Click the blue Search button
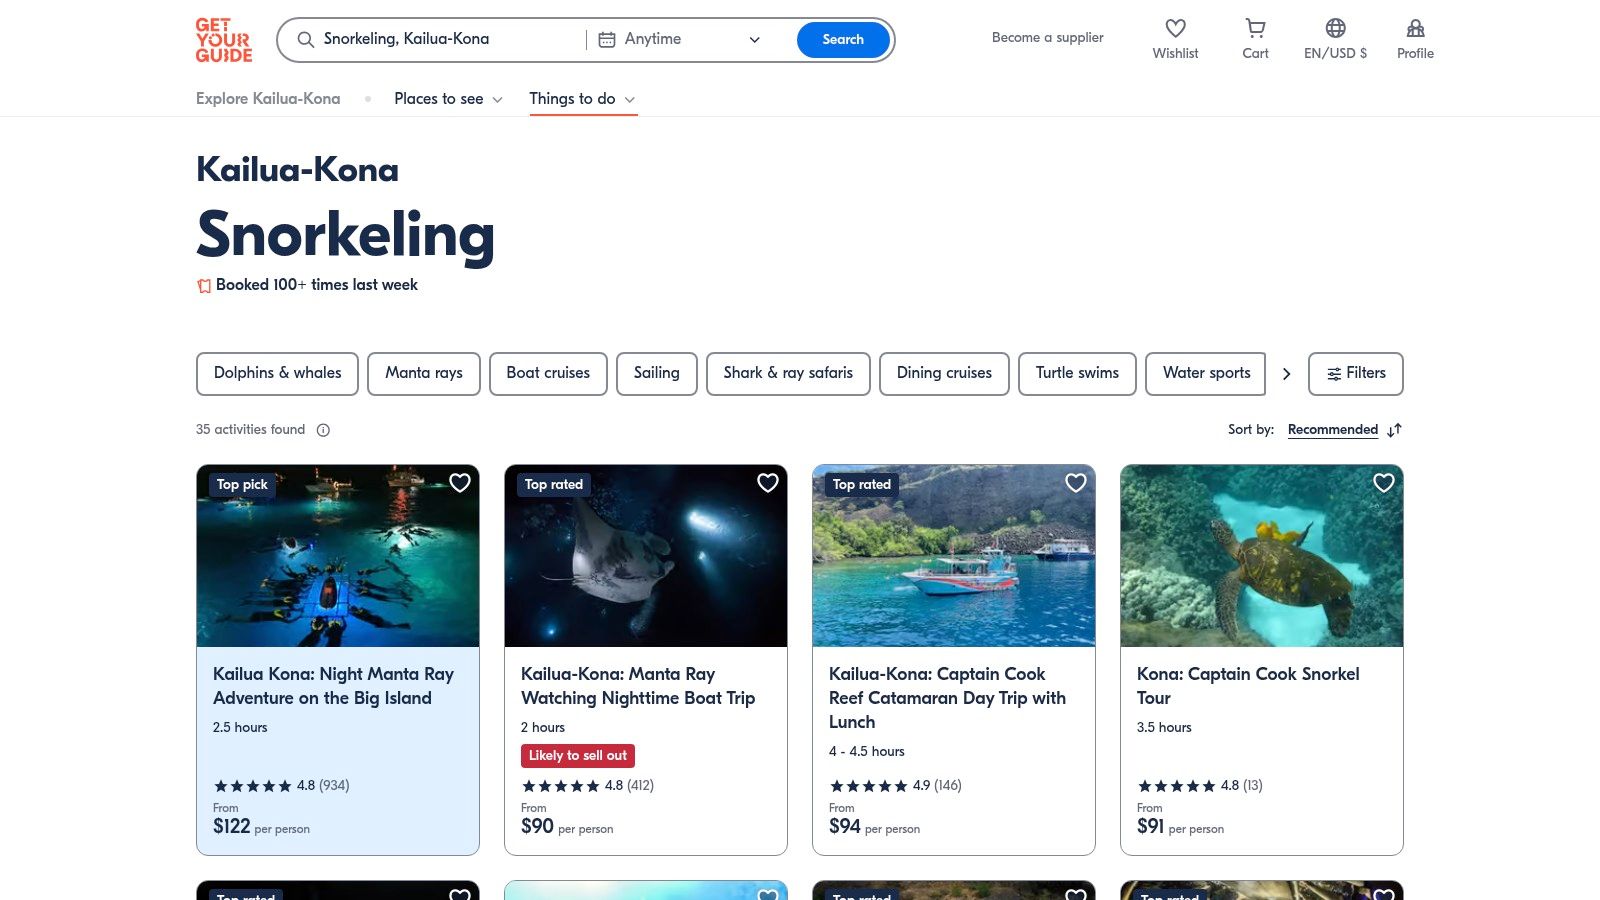This screenshot has width=1600, height=900. click(x=843, y=40)
